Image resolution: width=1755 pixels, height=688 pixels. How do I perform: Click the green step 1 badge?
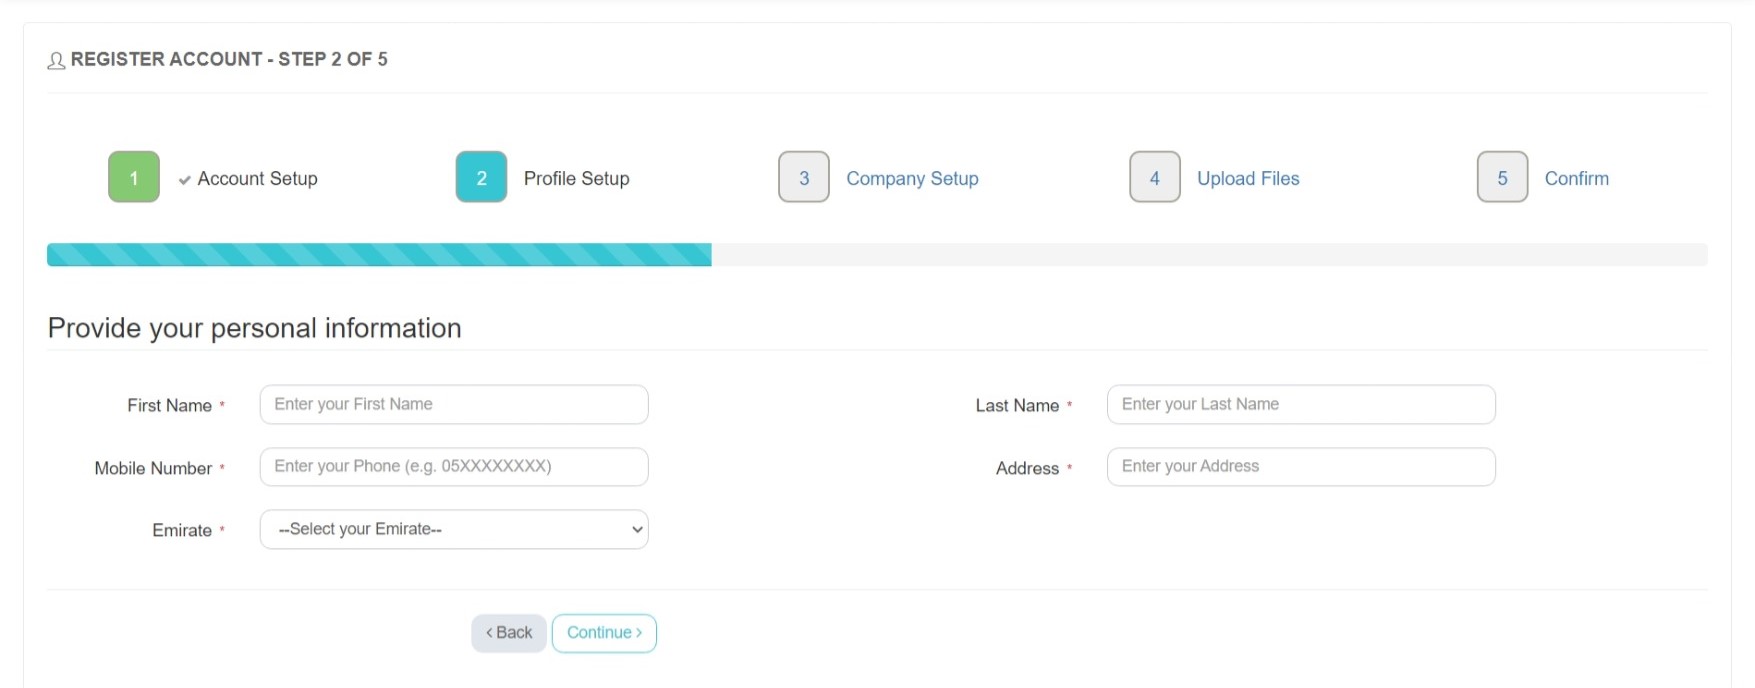pyautogui.click(x=134, y=177)
